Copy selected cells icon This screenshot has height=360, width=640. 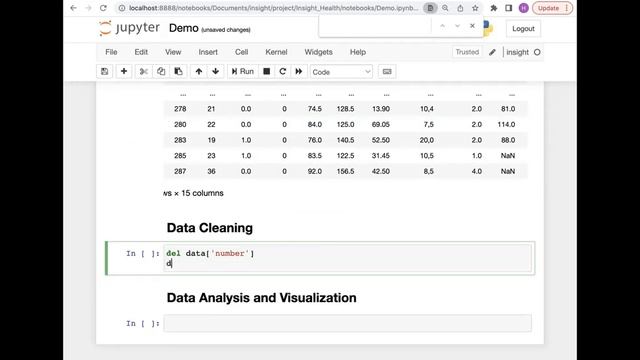[161, 71]
